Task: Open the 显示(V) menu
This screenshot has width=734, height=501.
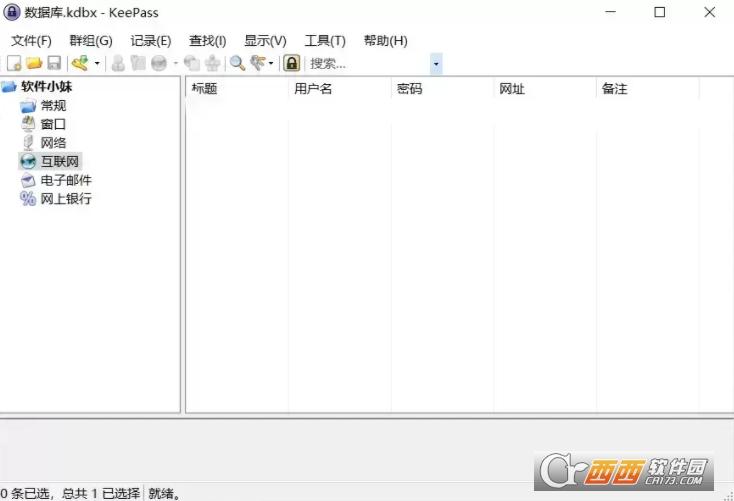Action: click(x=265, y=41)
